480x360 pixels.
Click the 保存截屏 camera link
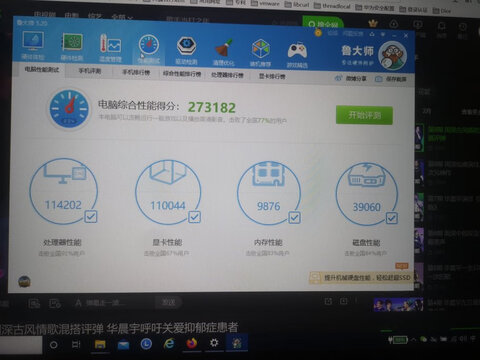point(391,79)
